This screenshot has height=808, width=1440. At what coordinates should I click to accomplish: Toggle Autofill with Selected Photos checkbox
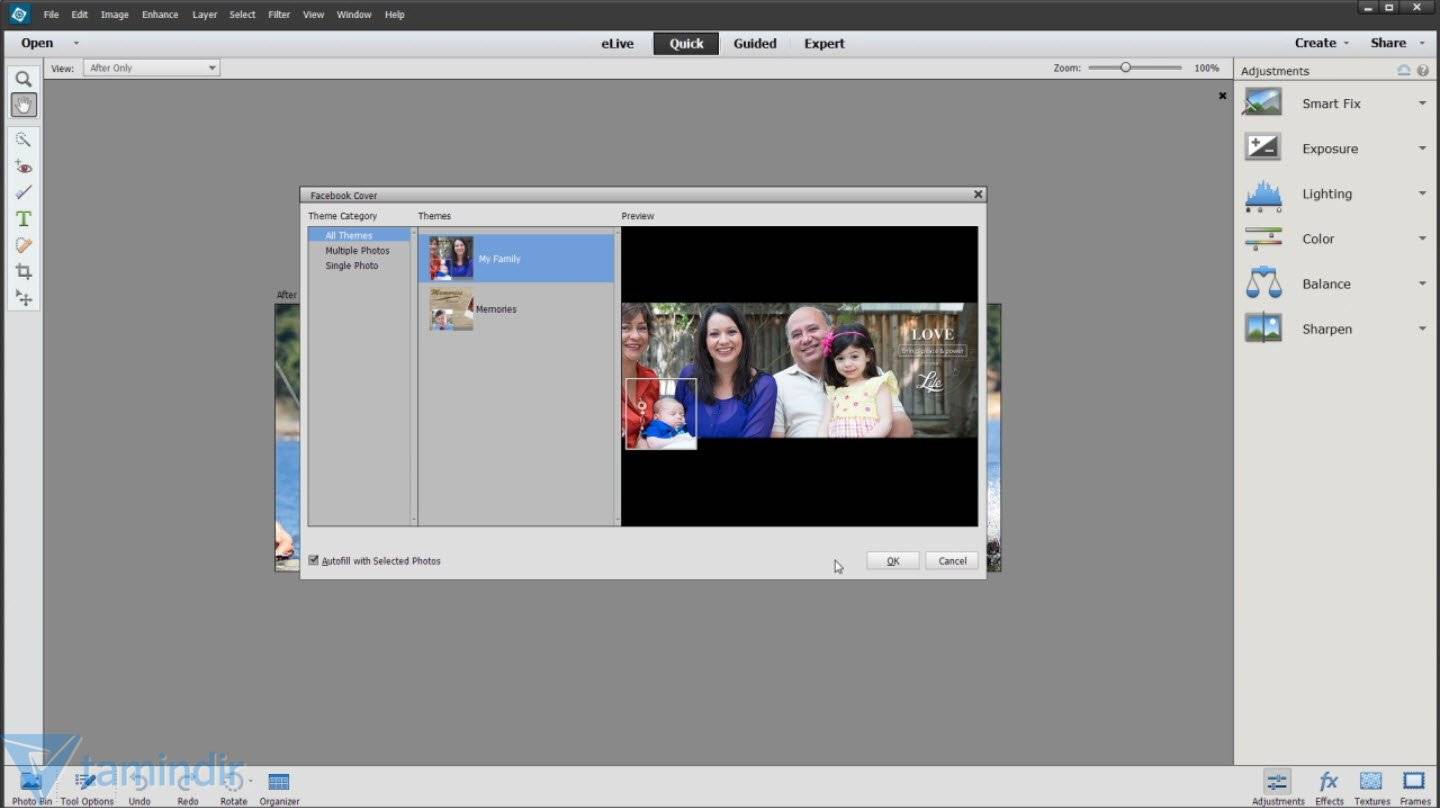coord(314,561)
